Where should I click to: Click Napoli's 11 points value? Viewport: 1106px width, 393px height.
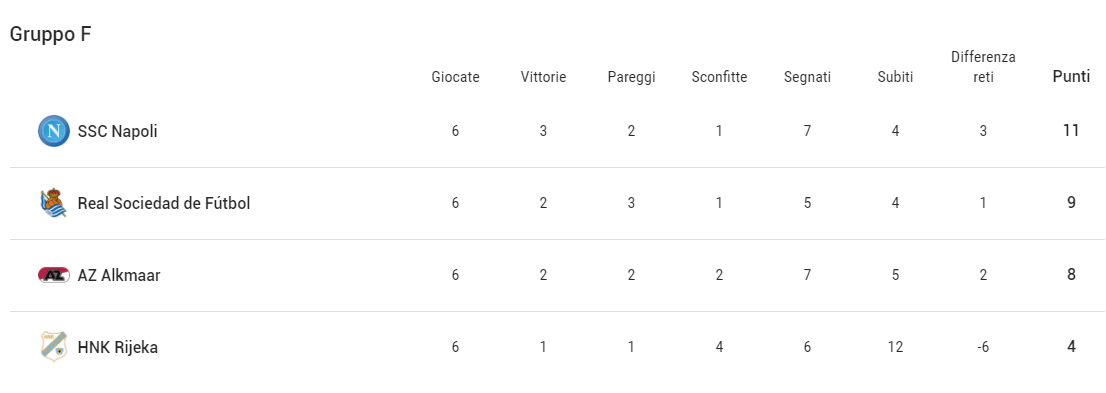1071,131
